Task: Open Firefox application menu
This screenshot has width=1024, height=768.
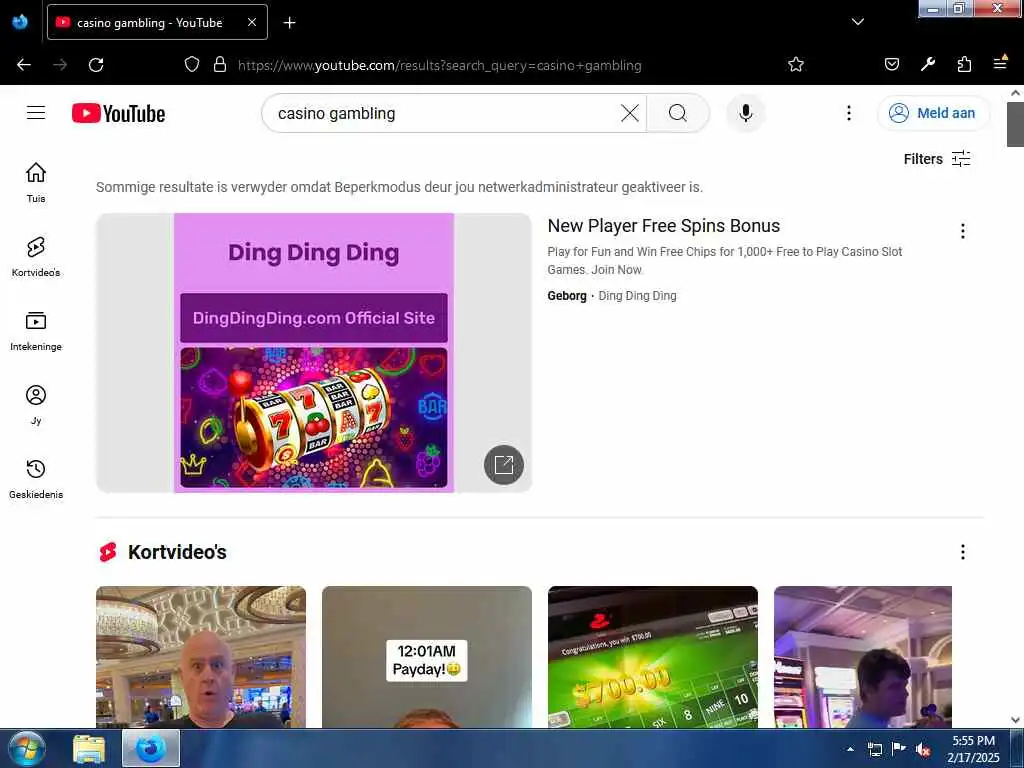Action: 1000,64
